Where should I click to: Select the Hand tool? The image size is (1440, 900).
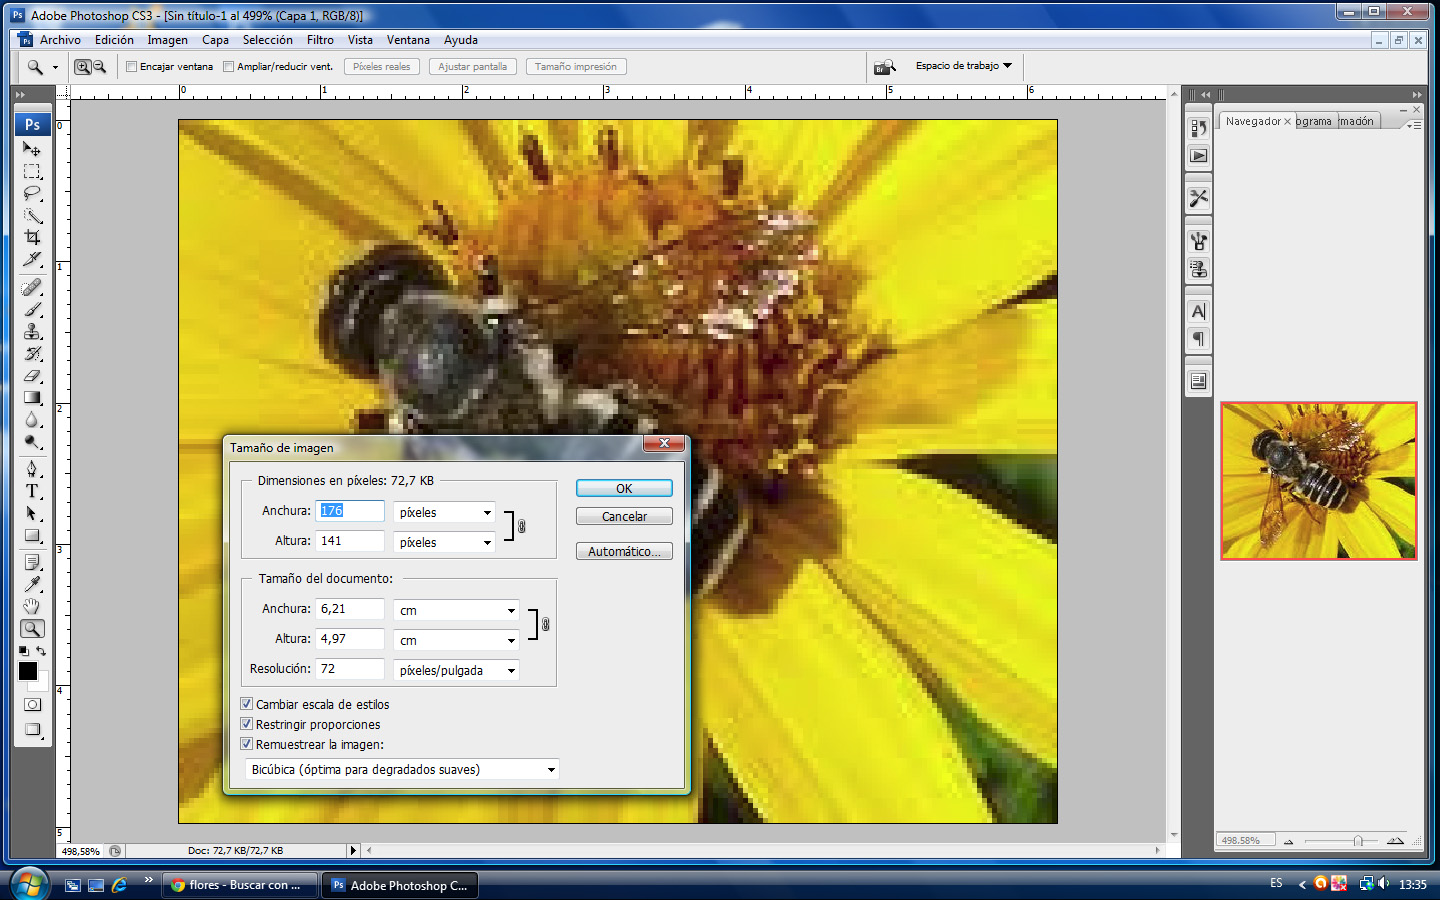(32, 606)
